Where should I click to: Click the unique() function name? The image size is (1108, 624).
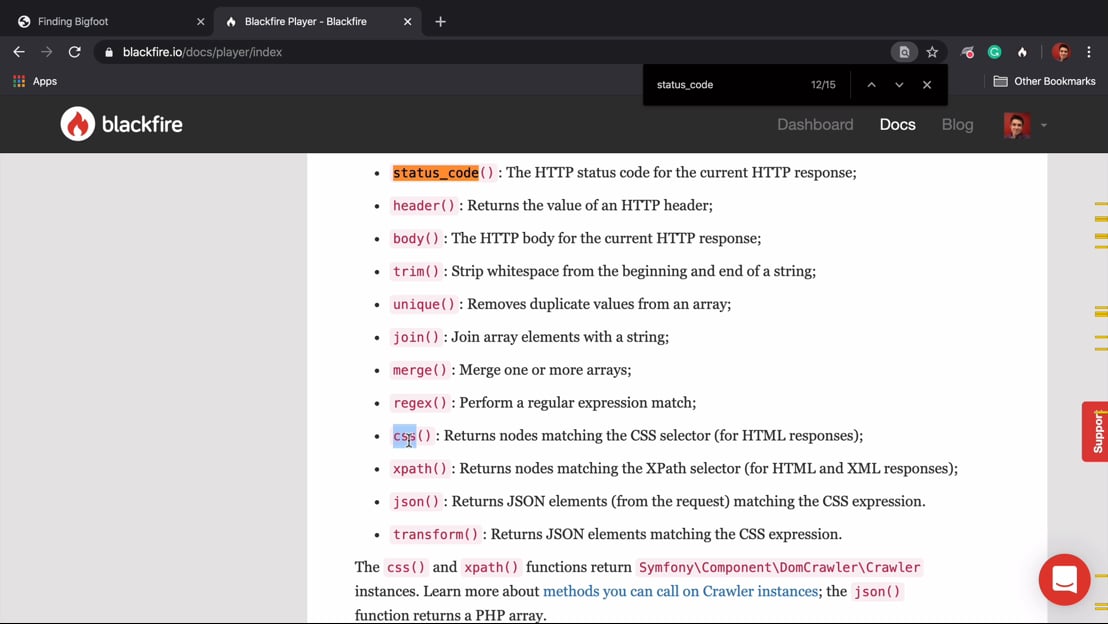point(424,304)
